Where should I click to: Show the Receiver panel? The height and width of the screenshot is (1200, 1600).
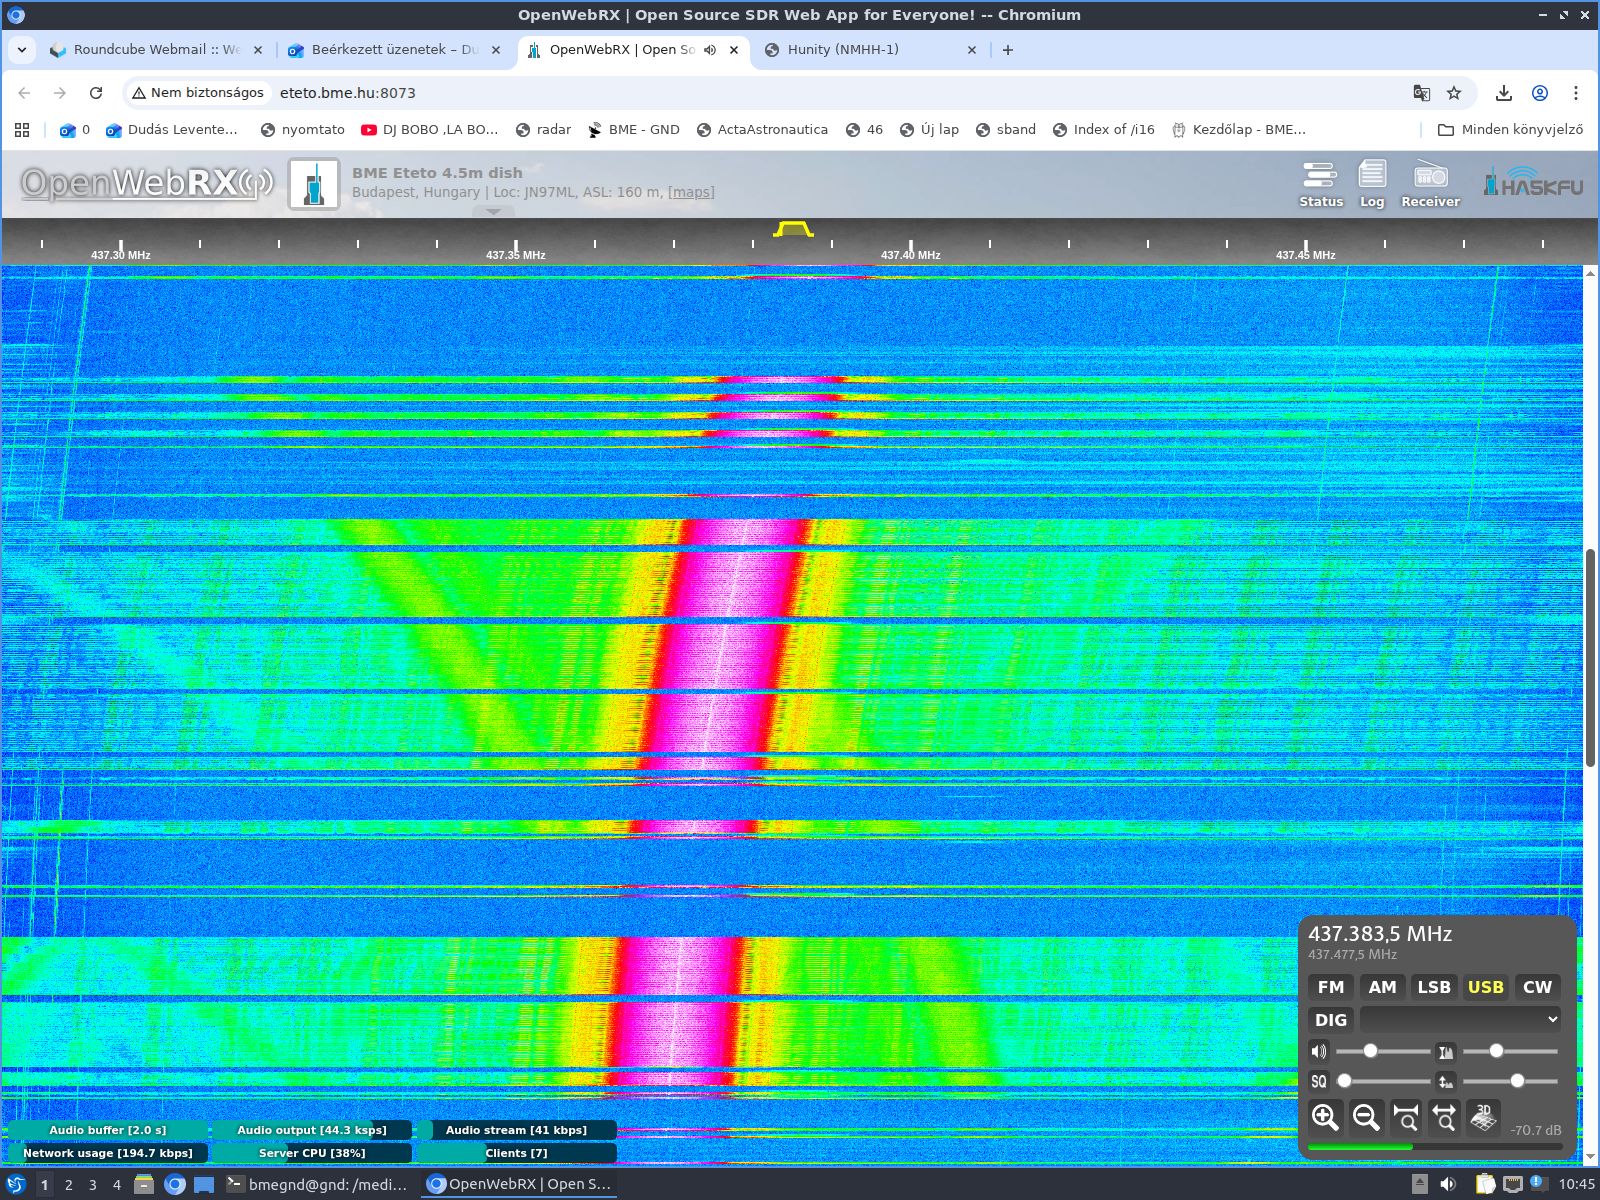pyautogui.click(x=1430, y=185)
